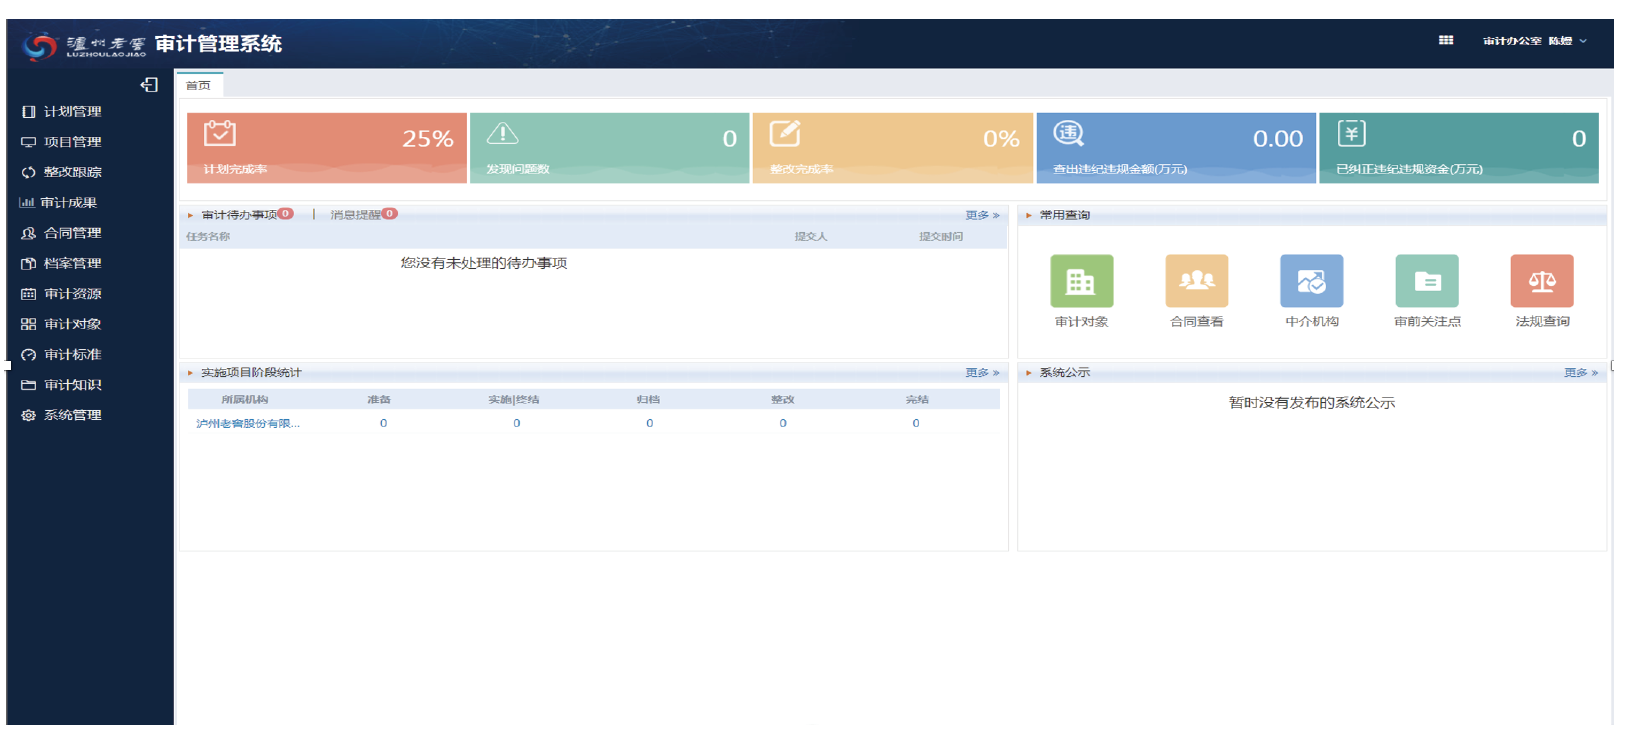The height and width of the screenshot is (740, 1628).
Task: Click the 暂时没有发布的系统公示 message
Action: tap(1312, 403)
